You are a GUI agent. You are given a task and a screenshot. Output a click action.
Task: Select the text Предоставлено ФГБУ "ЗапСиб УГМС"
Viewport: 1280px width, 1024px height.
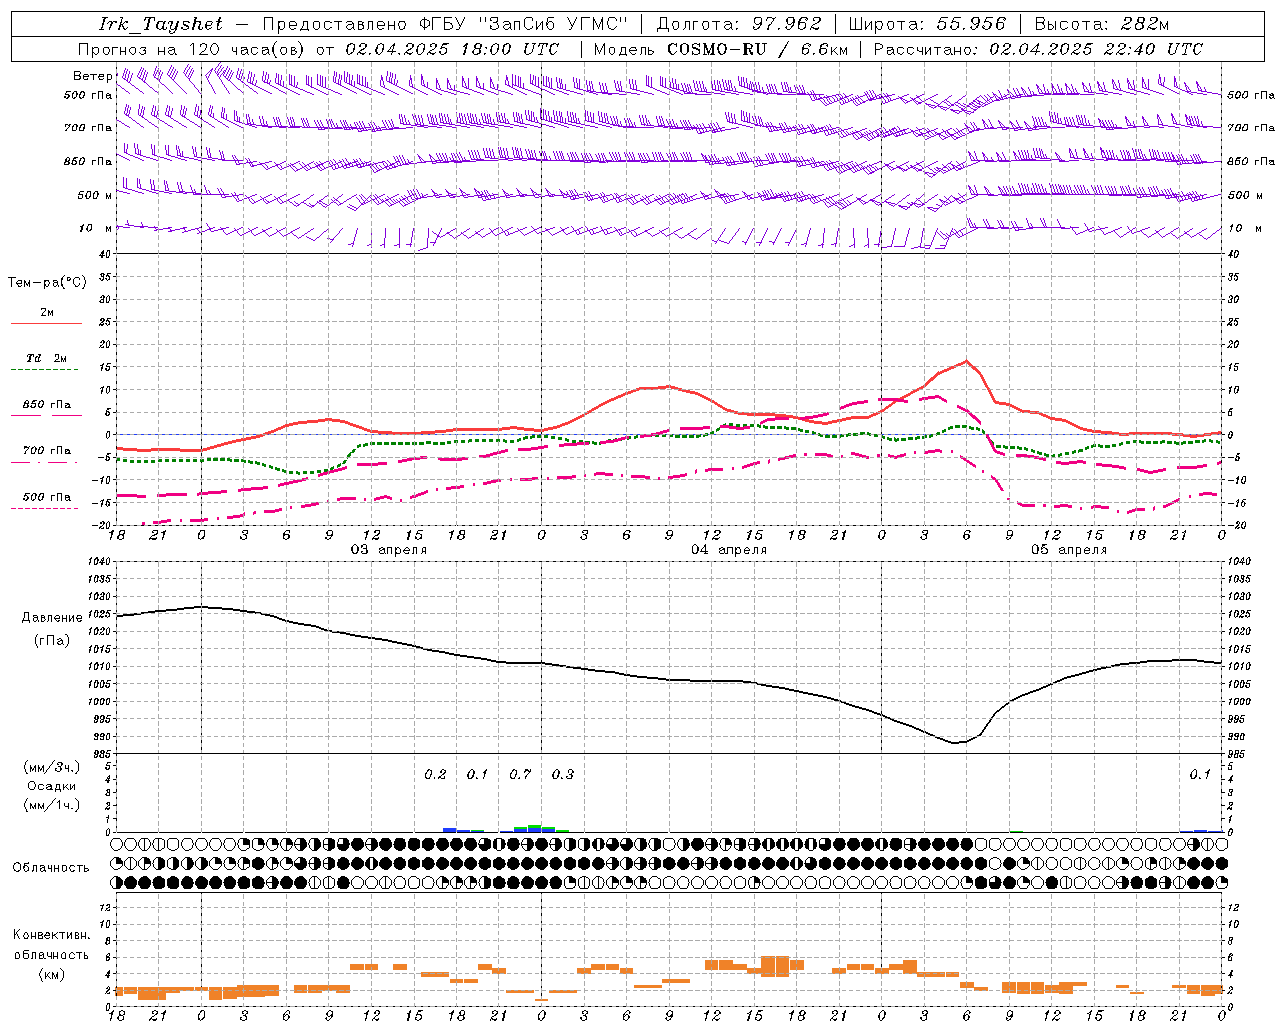(445, 24)
